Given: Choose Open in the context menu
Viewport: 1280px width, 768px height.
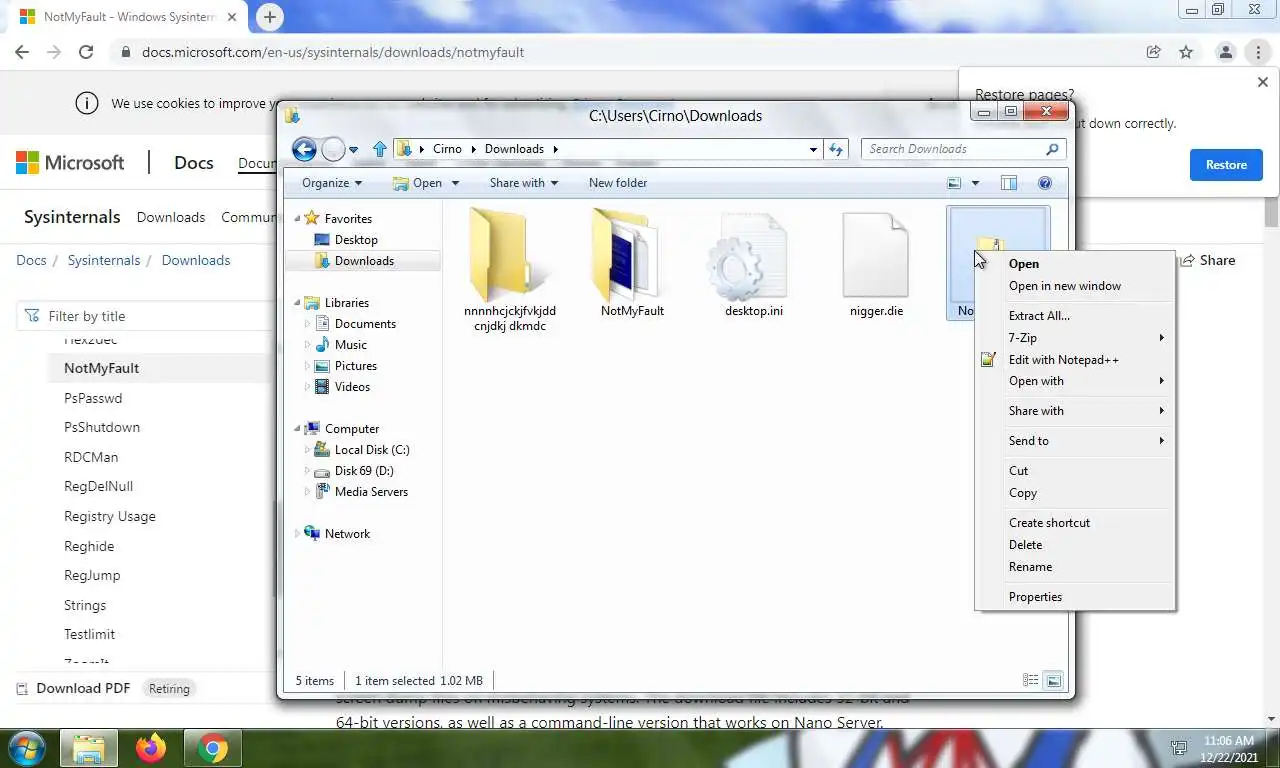Looking at the screenshot, I should point(1075,264).
